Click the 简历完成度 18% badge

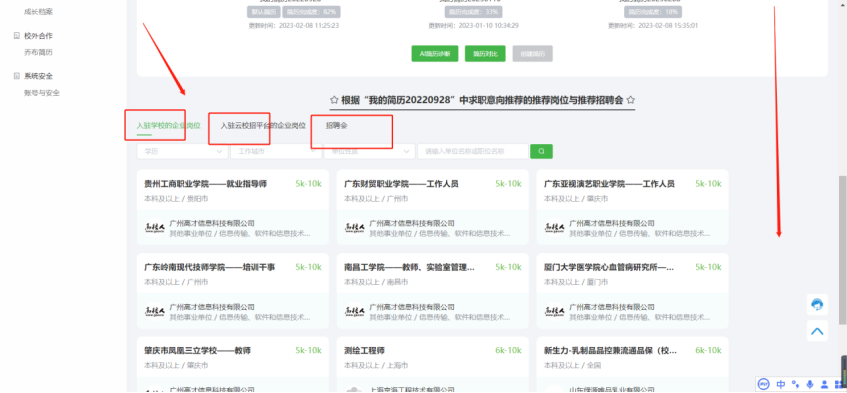pos(653,12)
